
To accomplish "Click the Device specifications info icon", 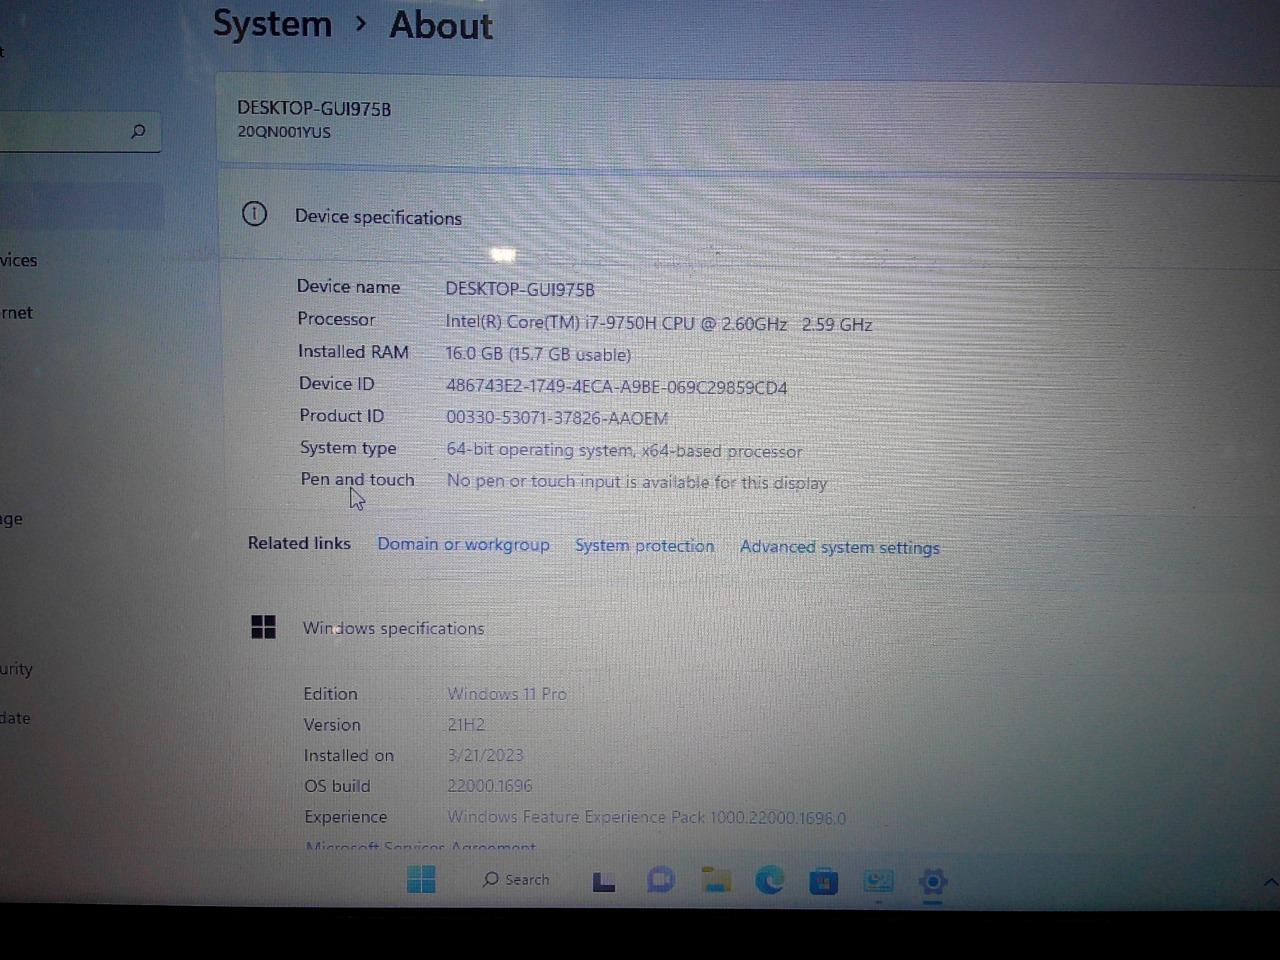I will [x=254, y=214].
